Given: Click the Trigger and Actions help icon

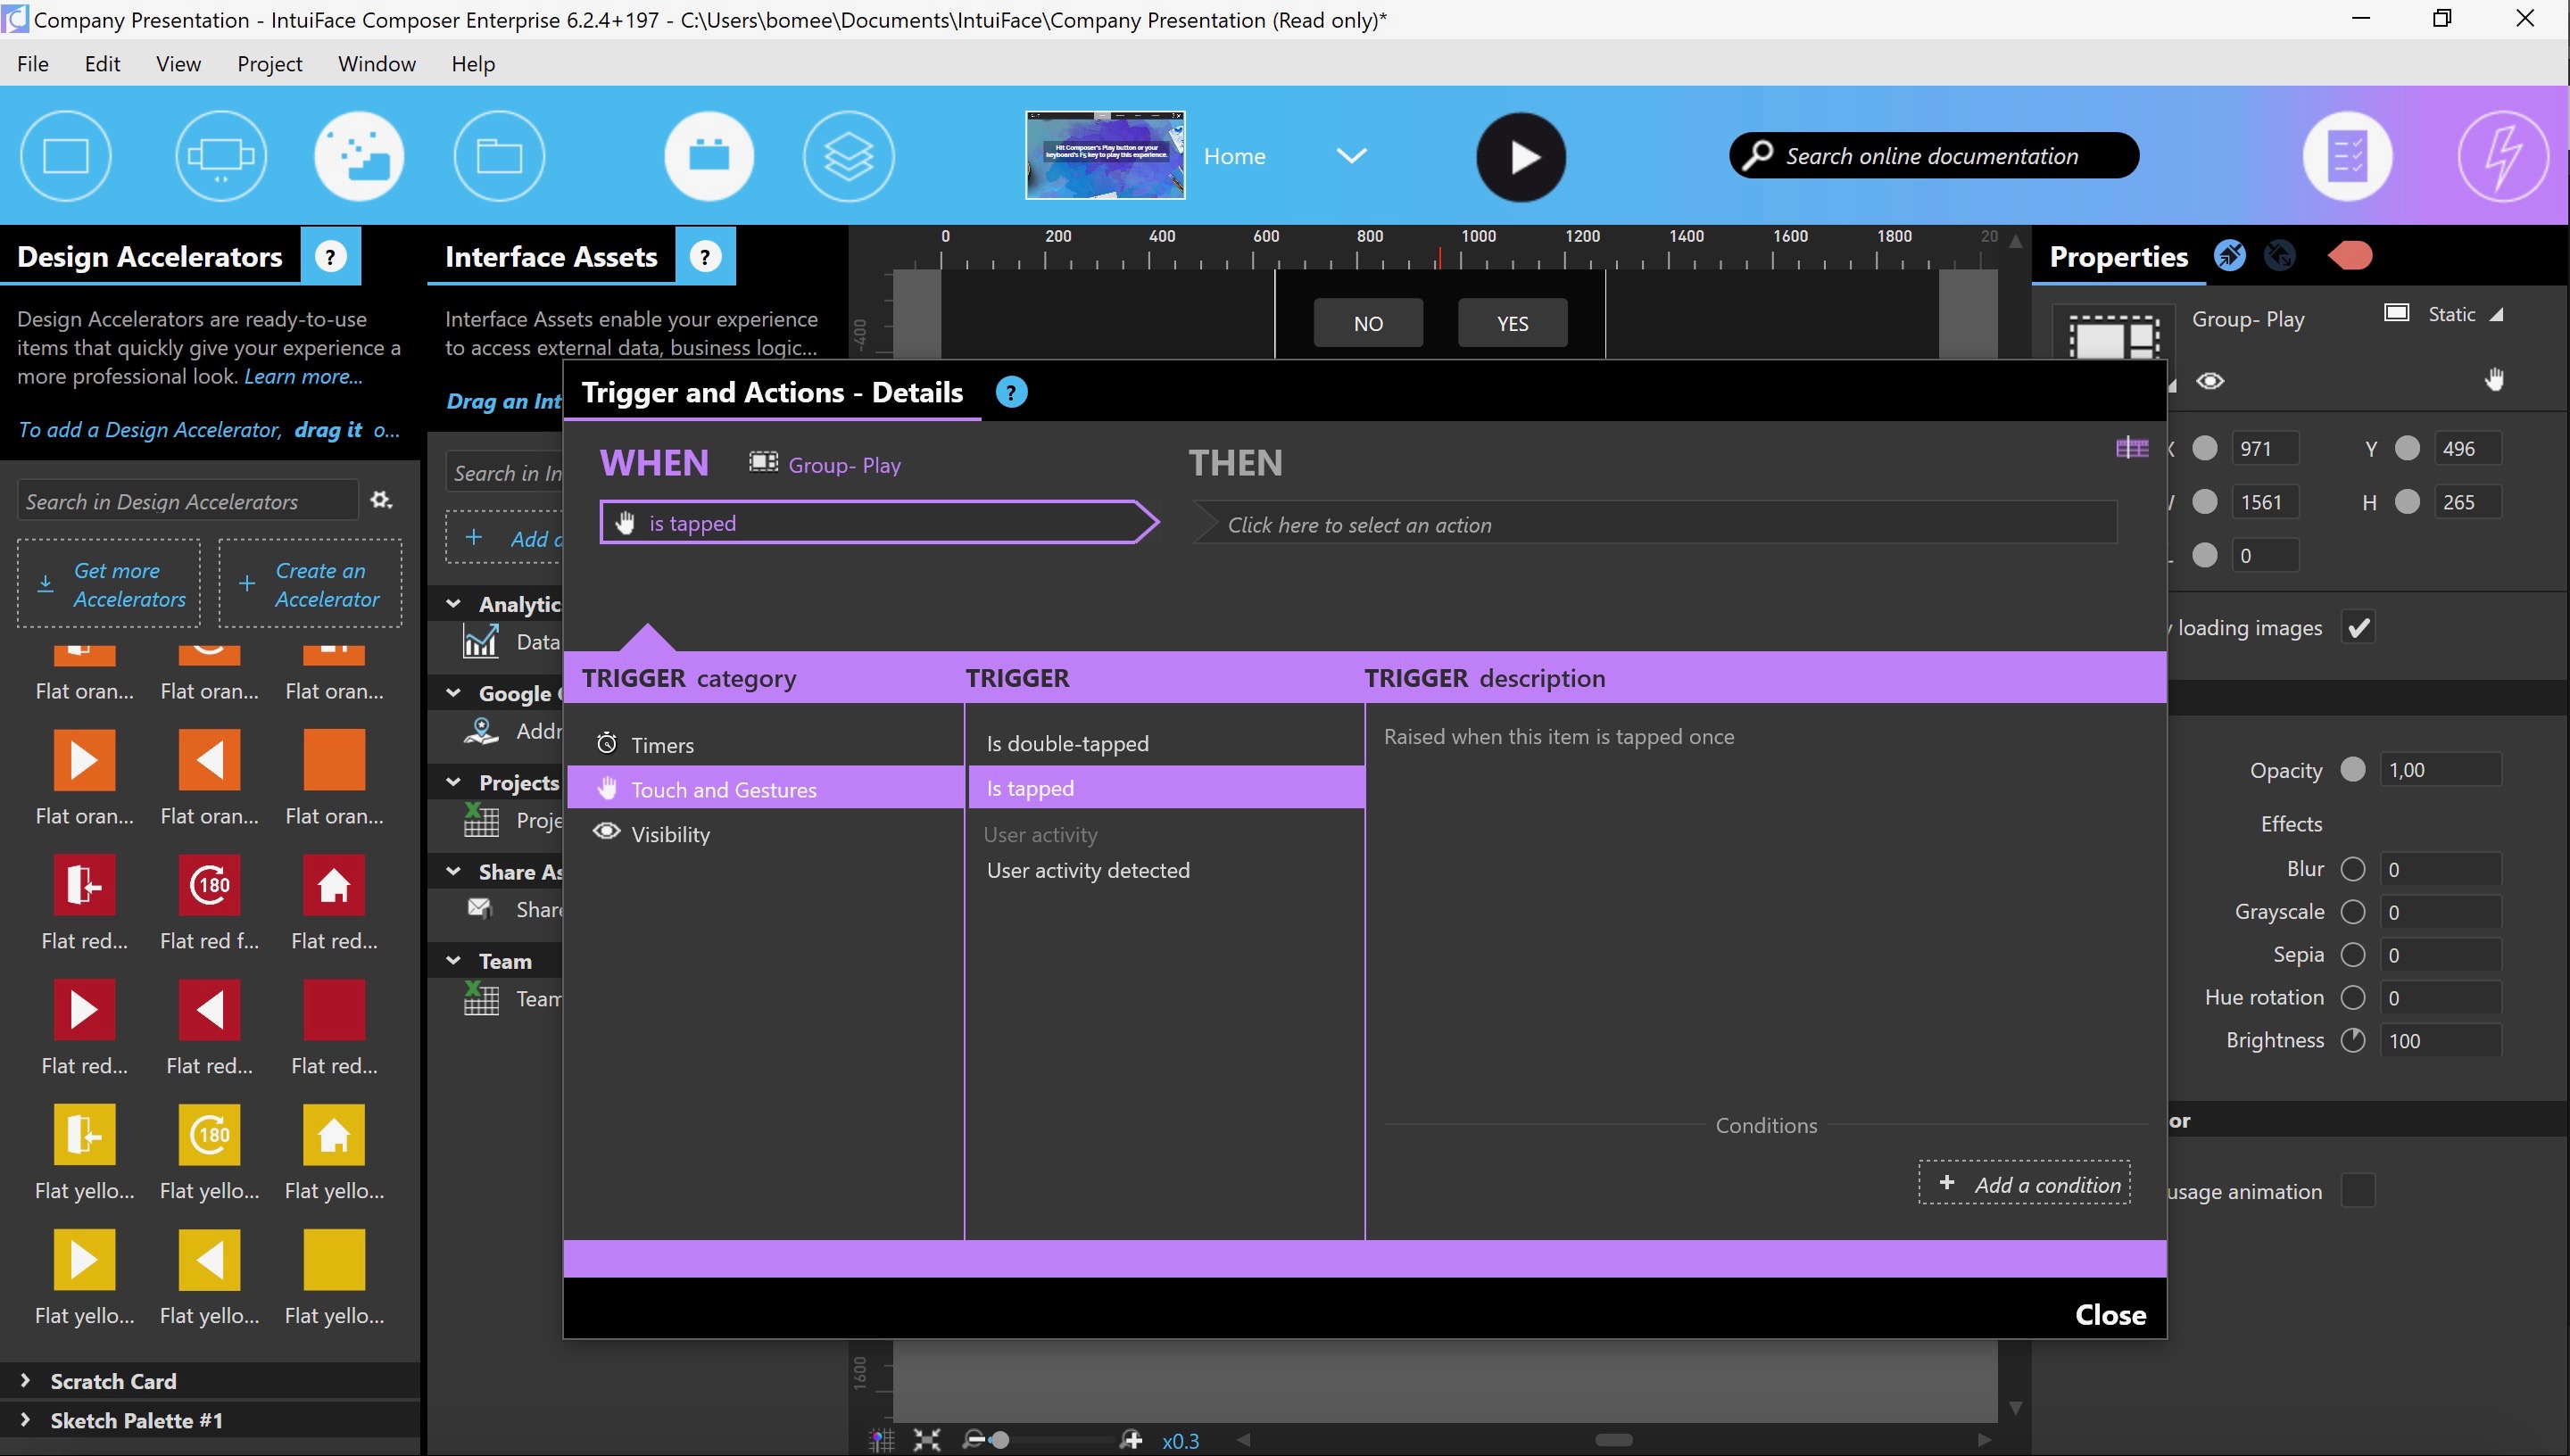Looking at the screenshot, I should click(1011, 392).
